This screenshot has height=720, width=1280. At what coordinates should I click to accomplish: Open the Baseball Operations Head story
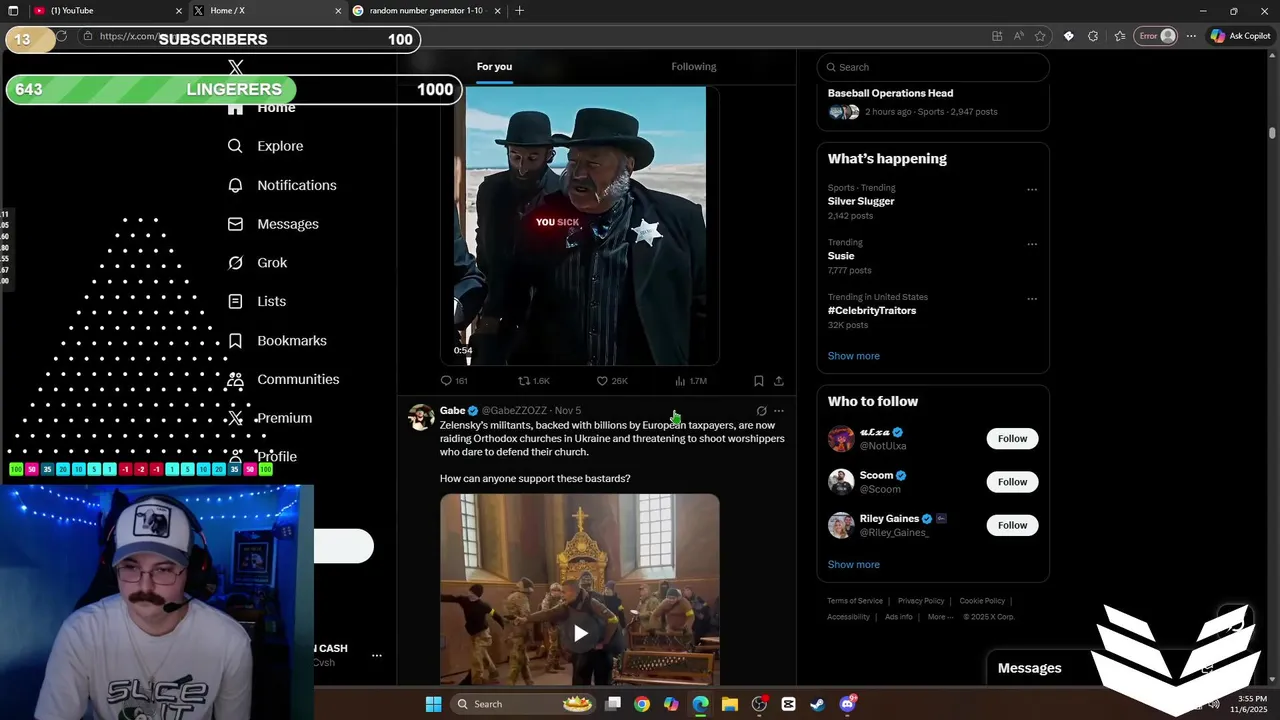[x=890, y=93]
